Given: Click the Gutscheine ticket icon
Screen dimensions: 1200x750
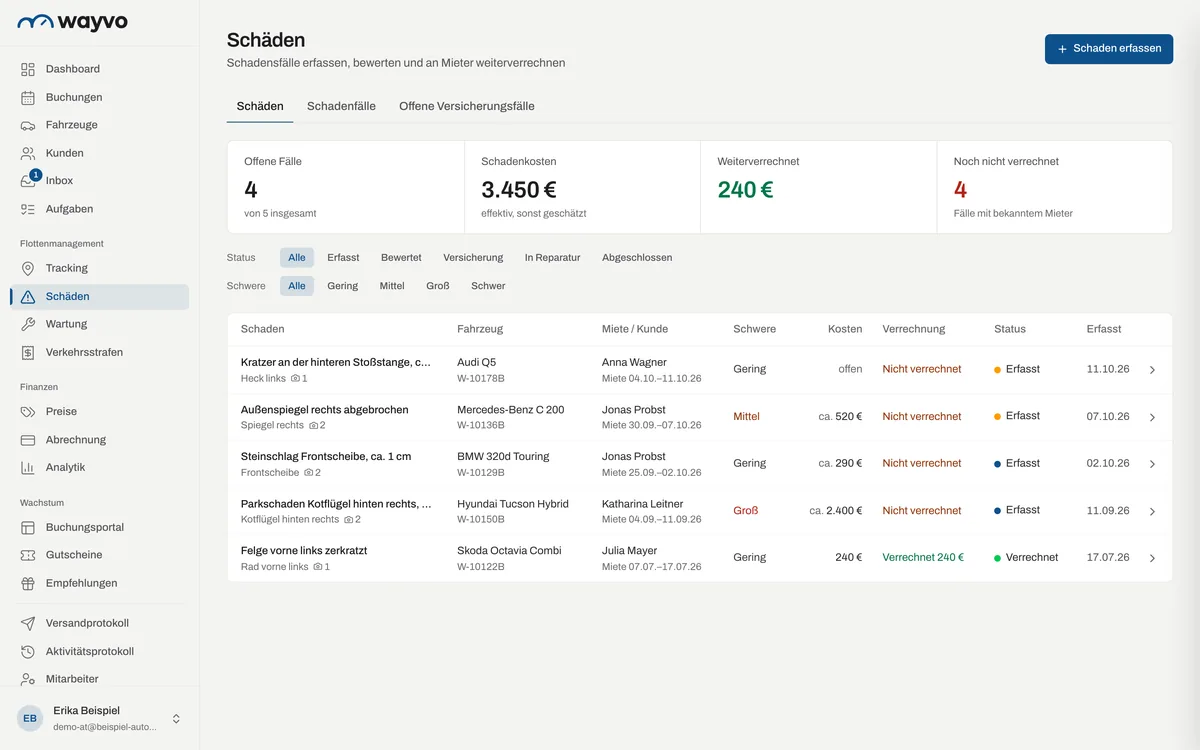Looking at the screenshot, I should point(28,555).
